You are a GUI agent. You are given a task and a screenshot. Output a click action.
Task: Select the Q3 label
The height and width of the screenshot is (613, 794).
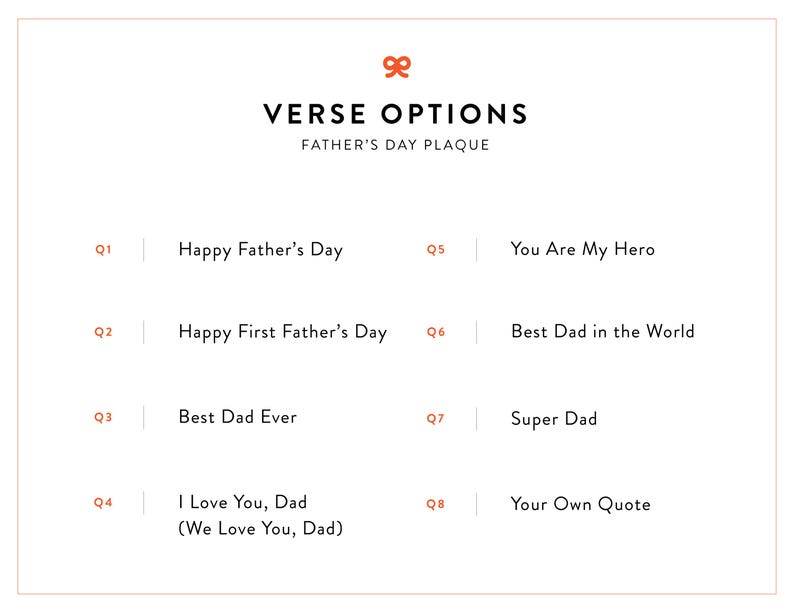pyautogui.click(x=103, y=418)
